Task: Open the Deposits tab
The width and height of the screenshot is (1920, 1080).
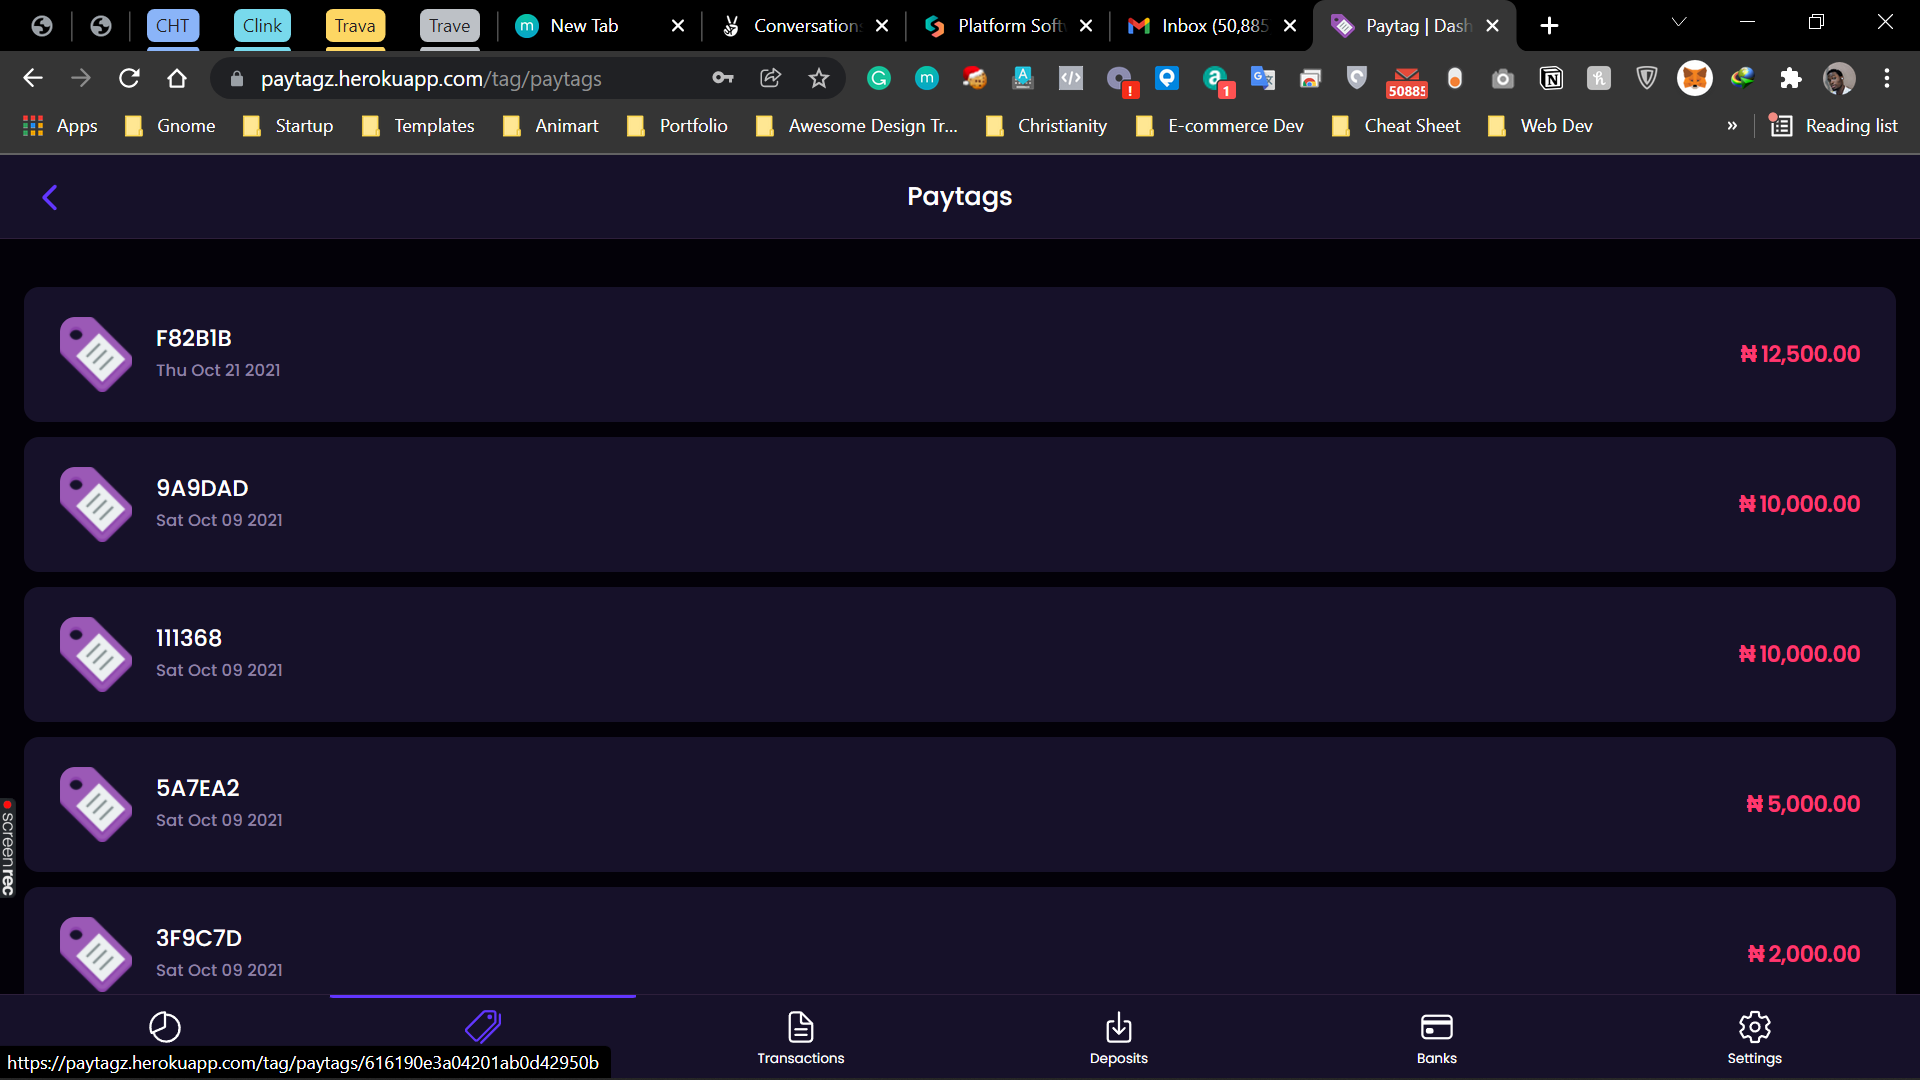Action: click(x=1119, y=1038)
